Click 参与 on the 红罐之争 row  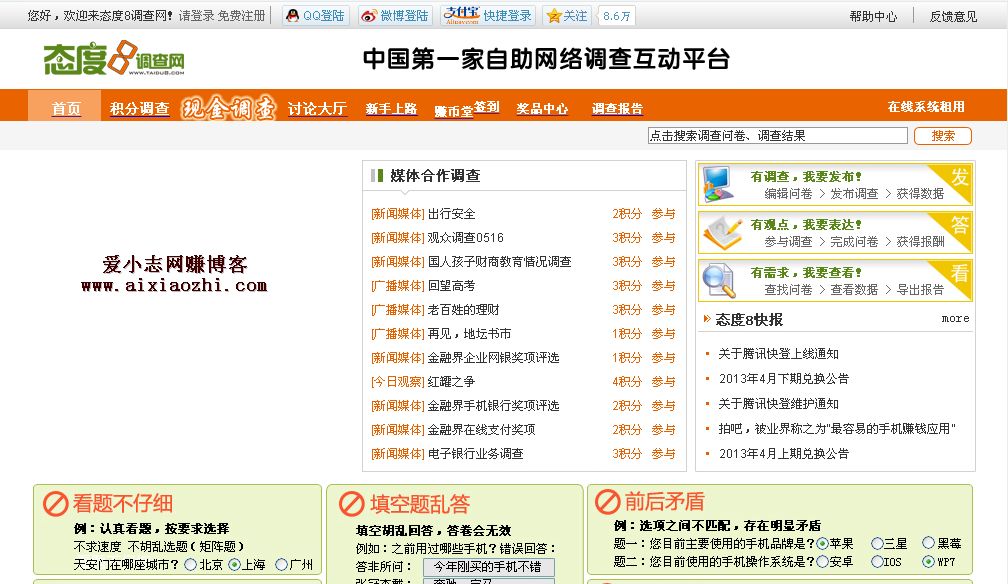[663, 381]
